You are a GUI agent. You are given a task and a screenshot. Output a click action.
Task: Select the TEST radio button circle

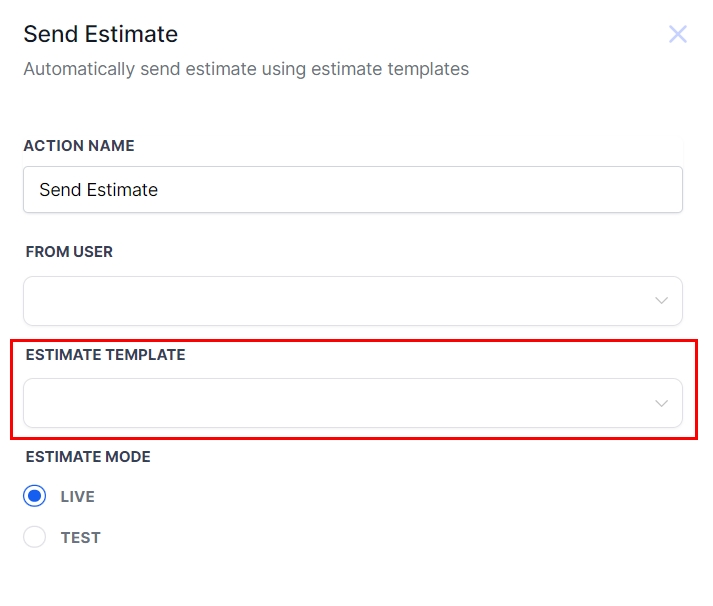pos(35,537)
